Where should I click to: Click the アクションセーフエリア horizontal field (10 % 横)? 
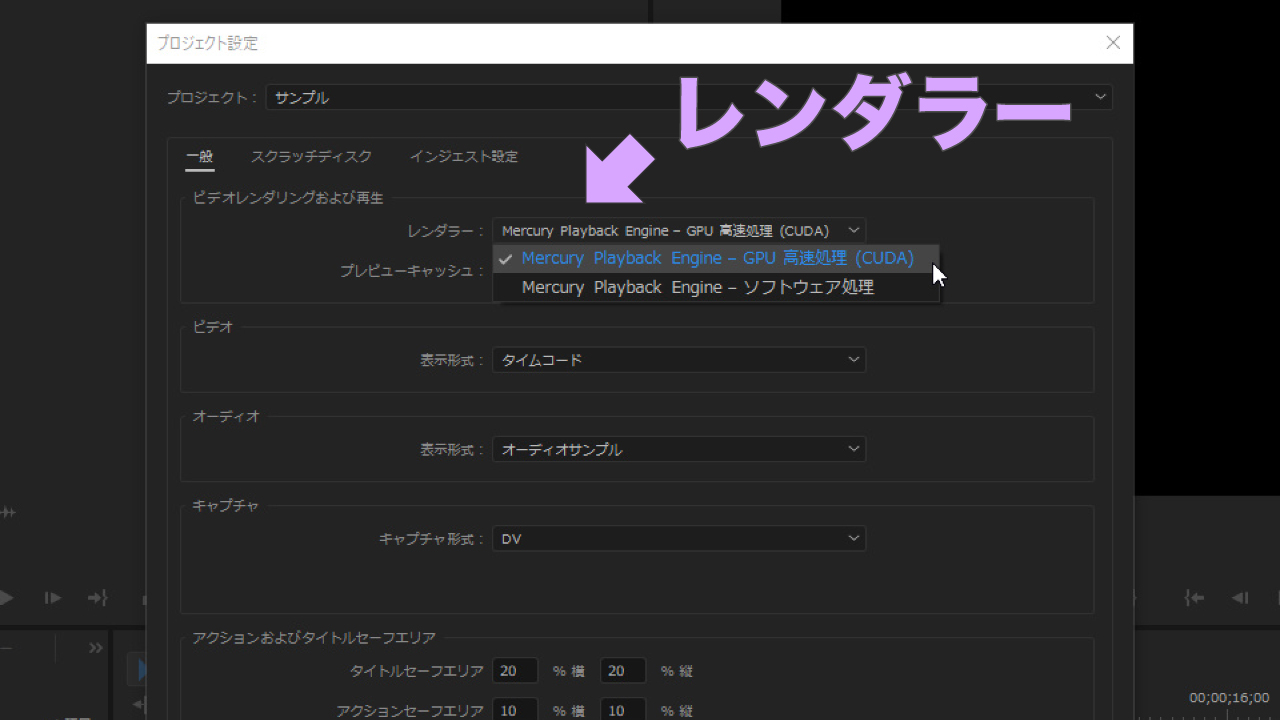point(515,711)
